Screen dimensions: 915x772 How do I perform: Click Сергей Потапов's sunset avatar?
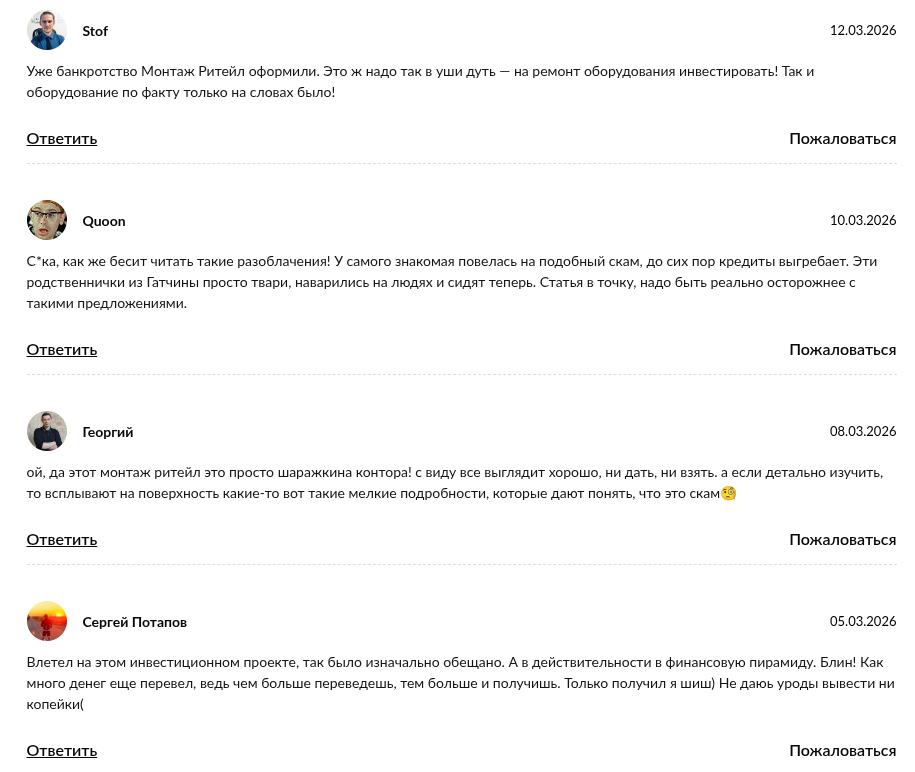(47, 621)
